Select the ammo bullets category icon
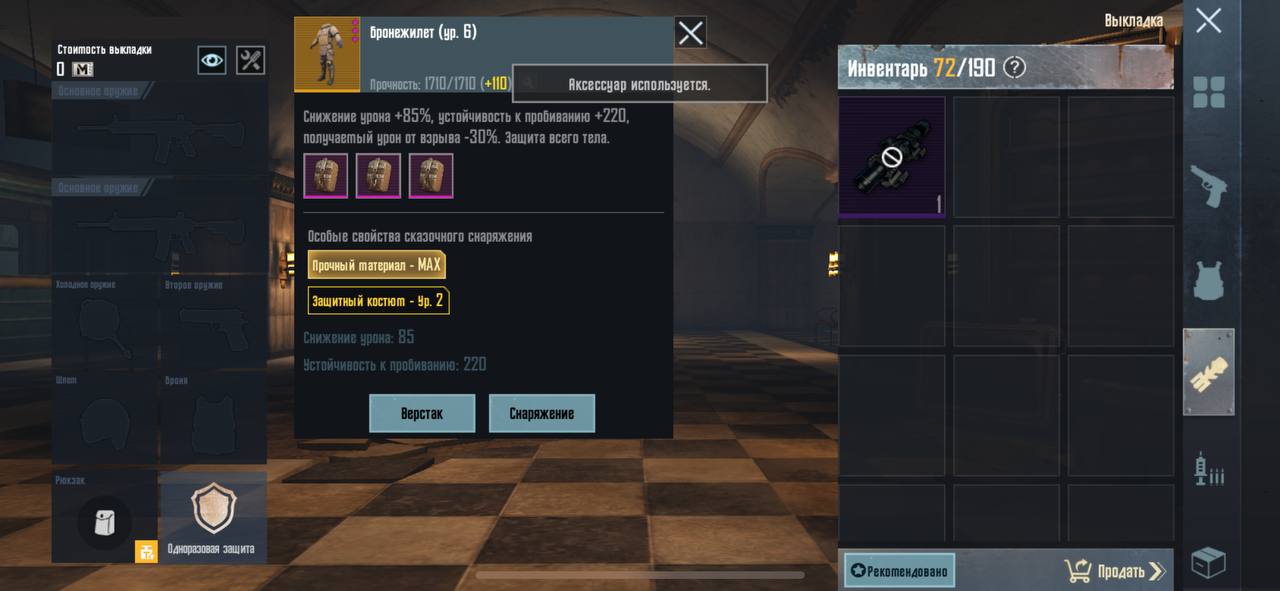 coord(1208,468)
